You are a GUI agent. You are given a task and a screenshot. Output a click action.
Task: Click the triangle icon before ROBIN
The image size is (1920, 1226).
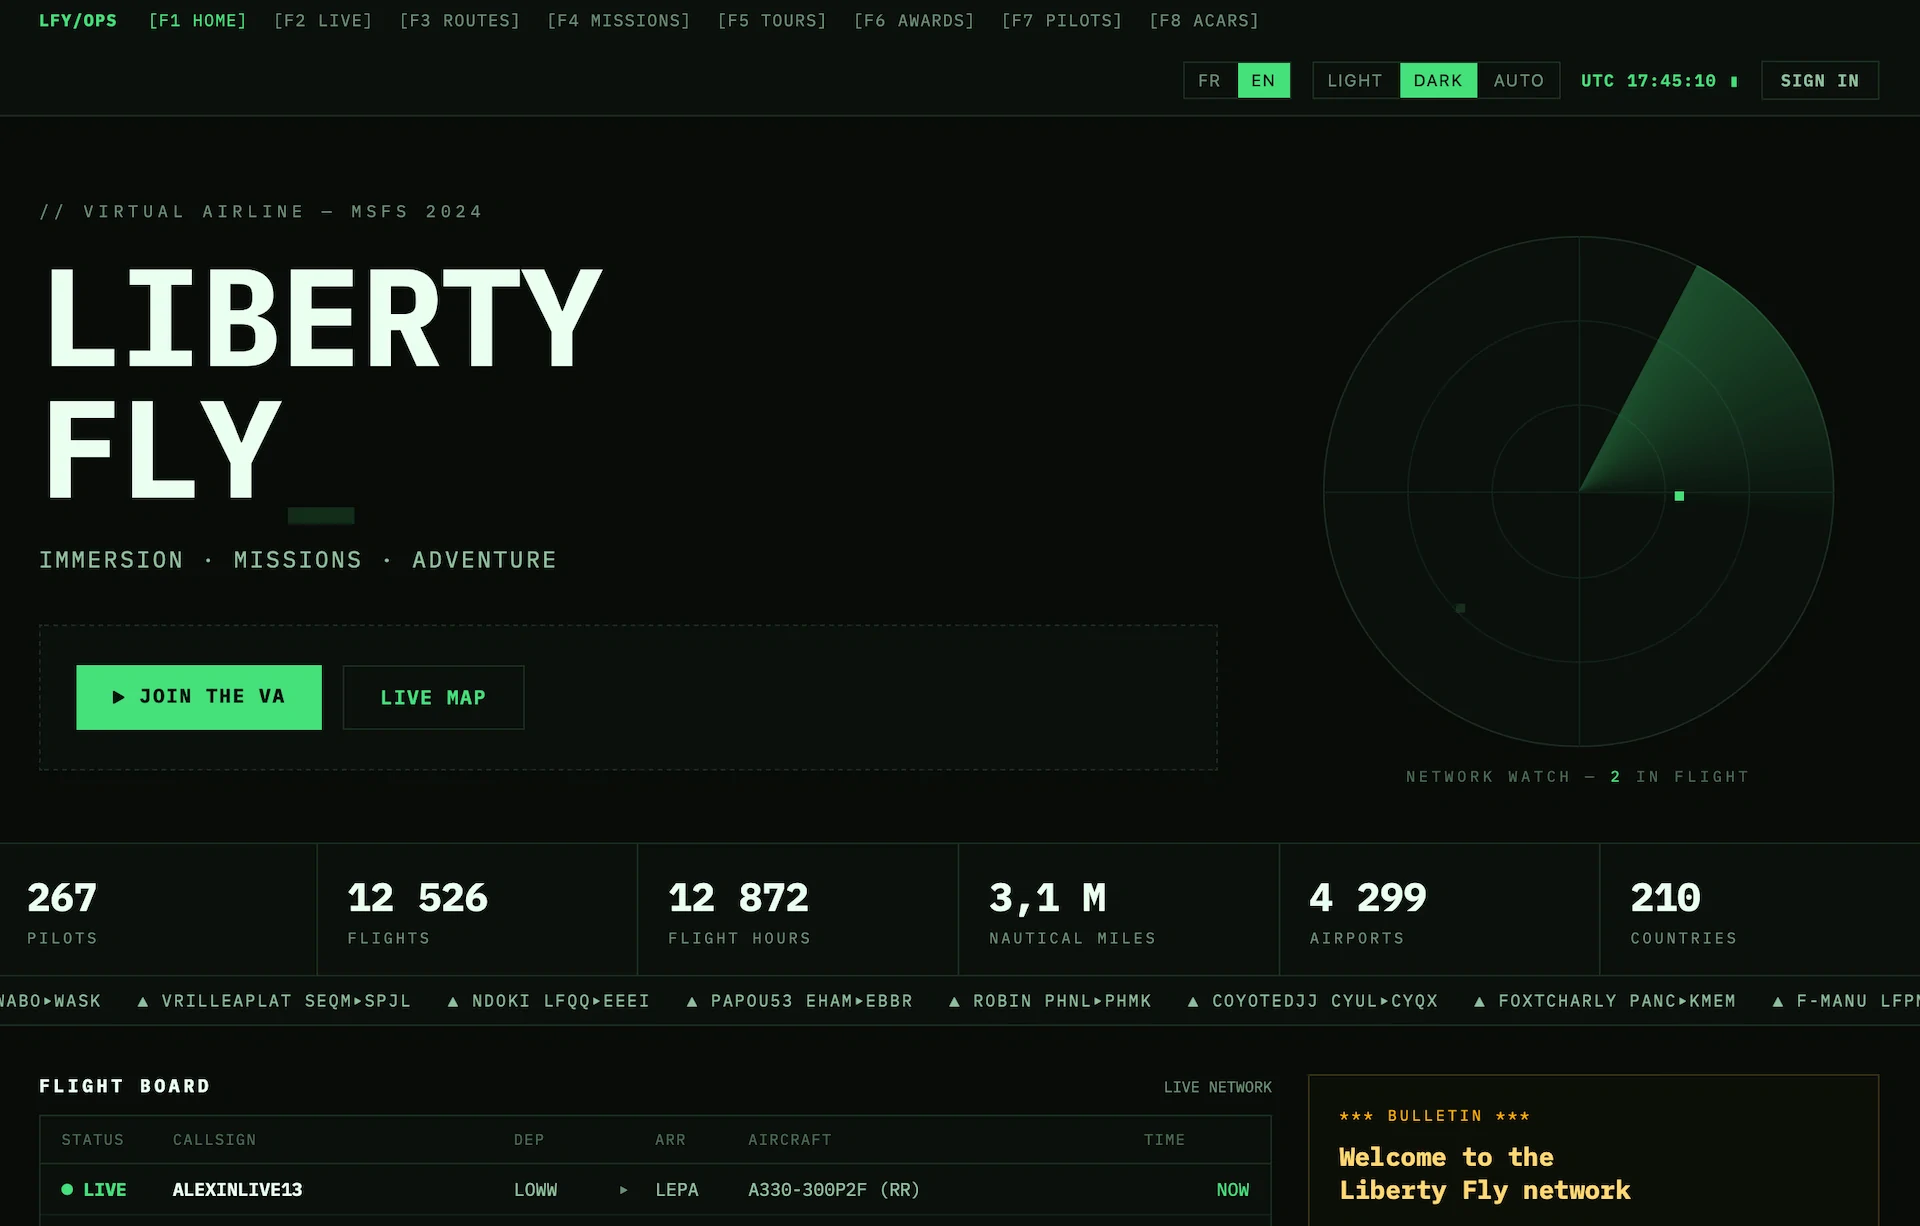tap(954, 1001)
